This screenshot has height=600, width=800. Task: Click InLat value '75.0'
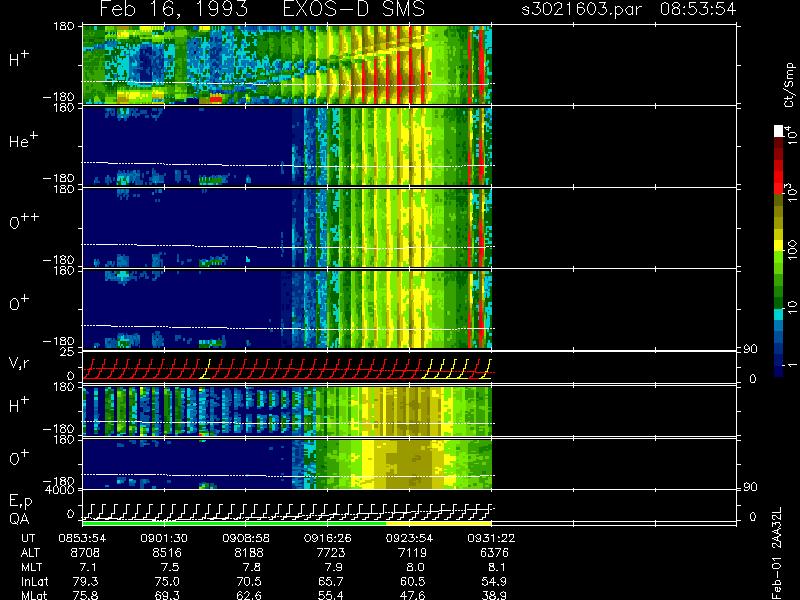click(x=167, y=581)
